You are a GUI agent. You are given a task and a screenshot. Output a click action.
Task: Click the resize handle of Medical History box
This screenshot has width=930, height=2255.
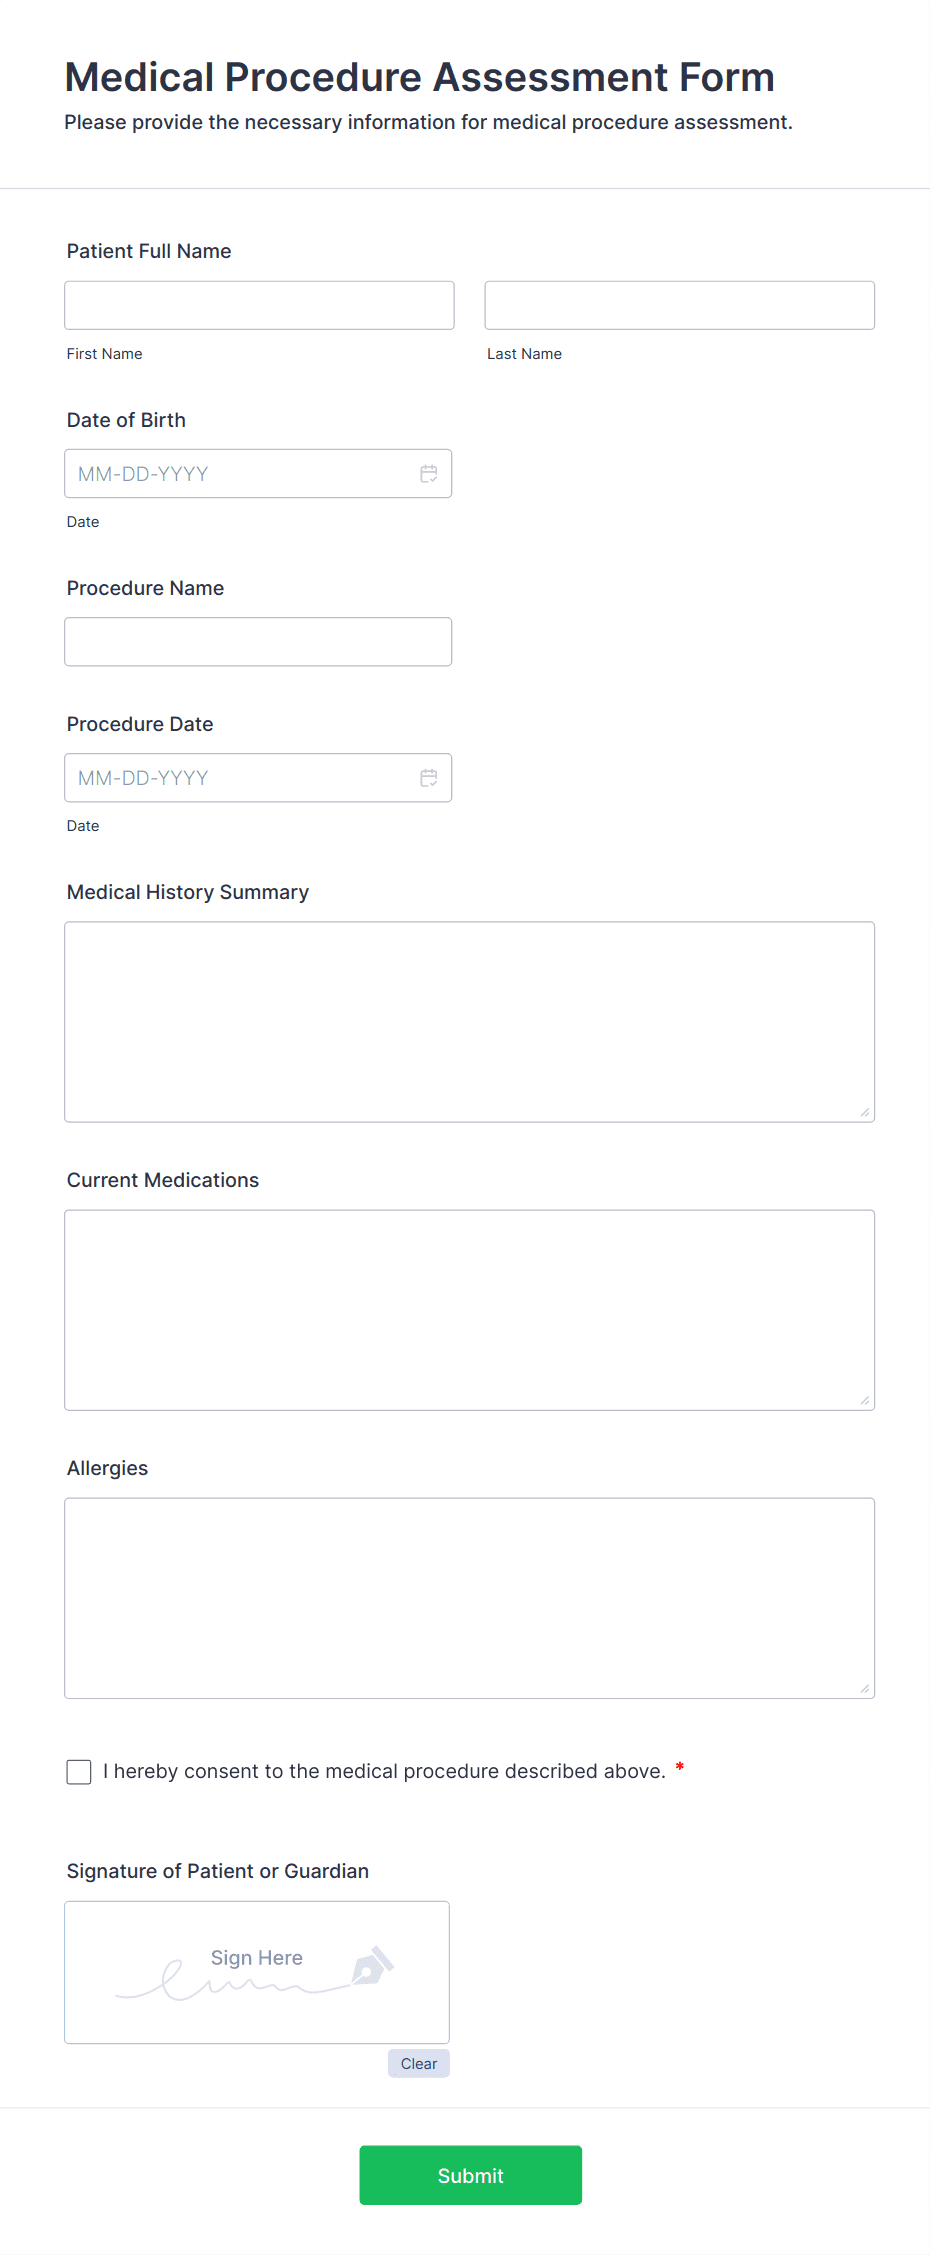click(x=864, y=1110)
